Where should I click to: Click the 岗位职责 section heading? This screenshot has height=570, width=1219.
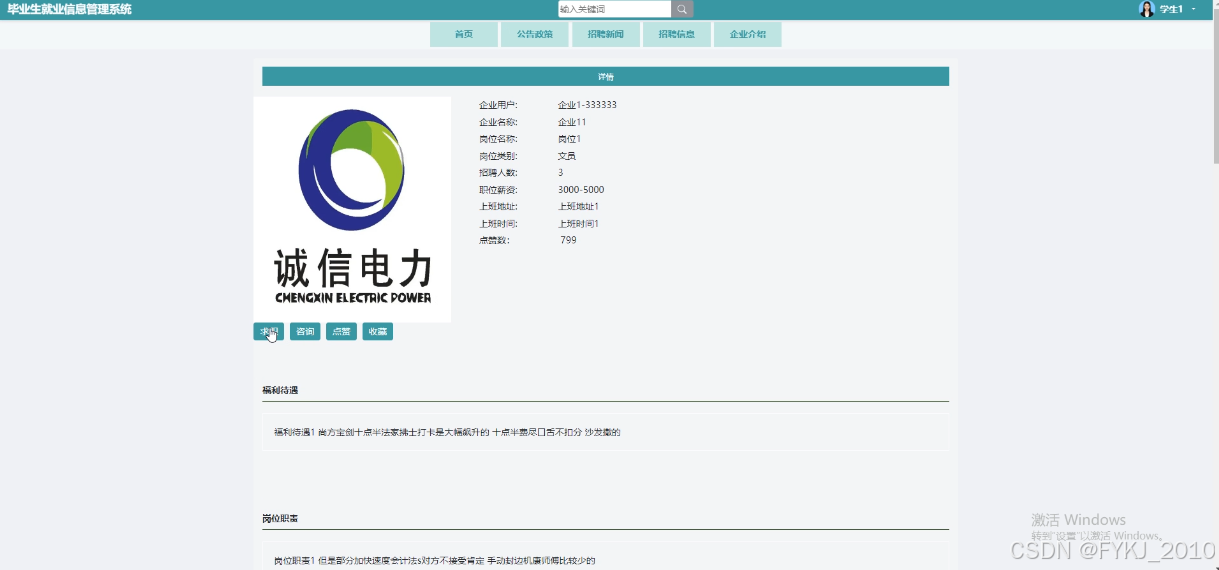point(280,519)
